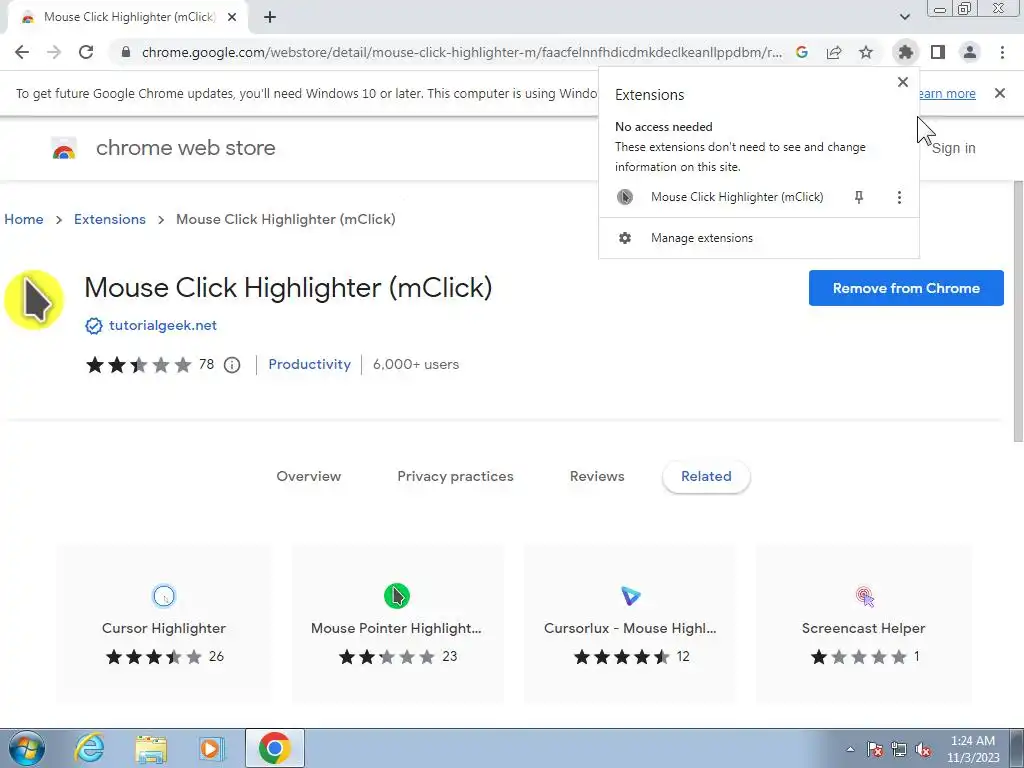
Task: Click the Action Center flag tray icon
Action: coord(875,750)
